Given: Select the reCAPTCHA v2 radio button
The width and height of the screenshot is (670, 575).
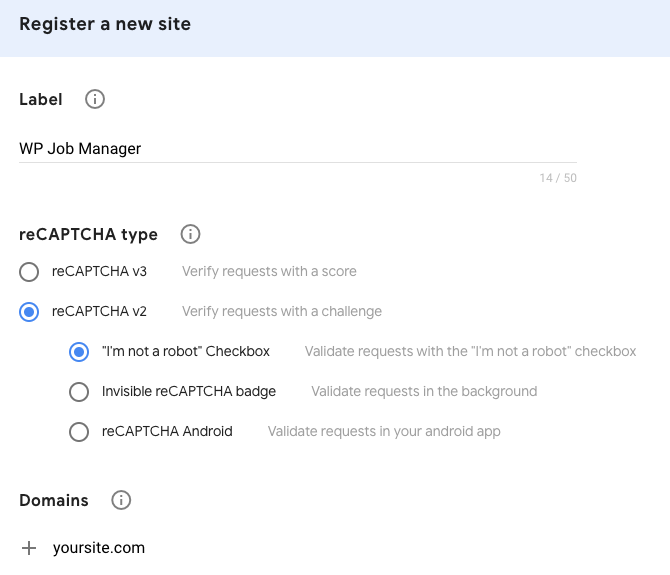Looking at the screenshot, I should click(x=29, y=312).
